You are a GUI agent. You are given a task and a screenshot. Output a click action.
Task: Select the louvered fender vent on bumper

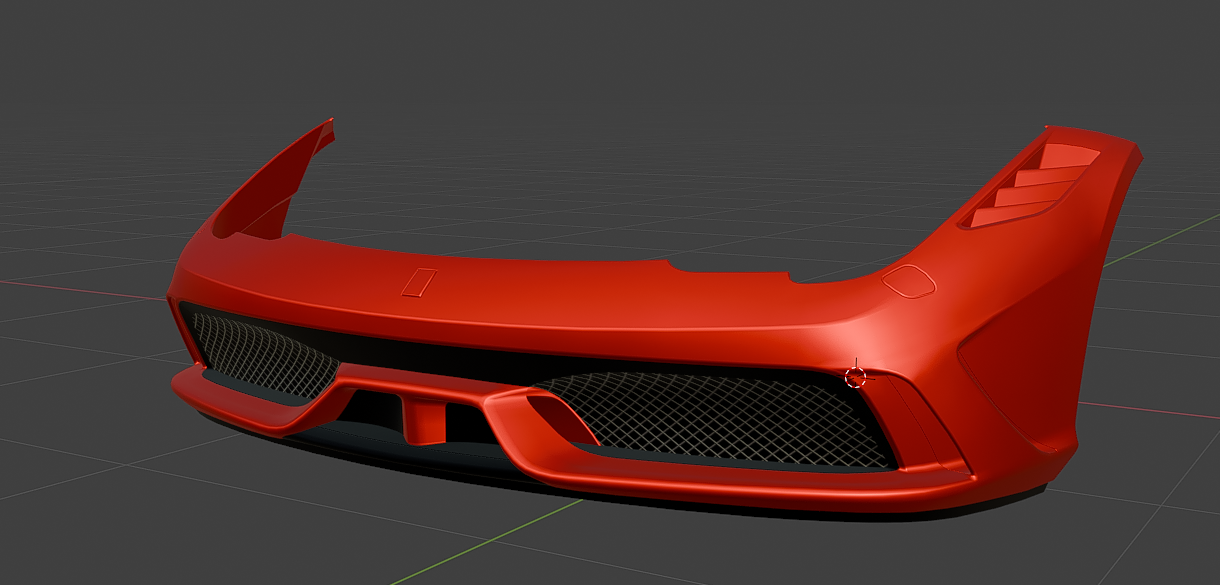tap(1028, 186)
